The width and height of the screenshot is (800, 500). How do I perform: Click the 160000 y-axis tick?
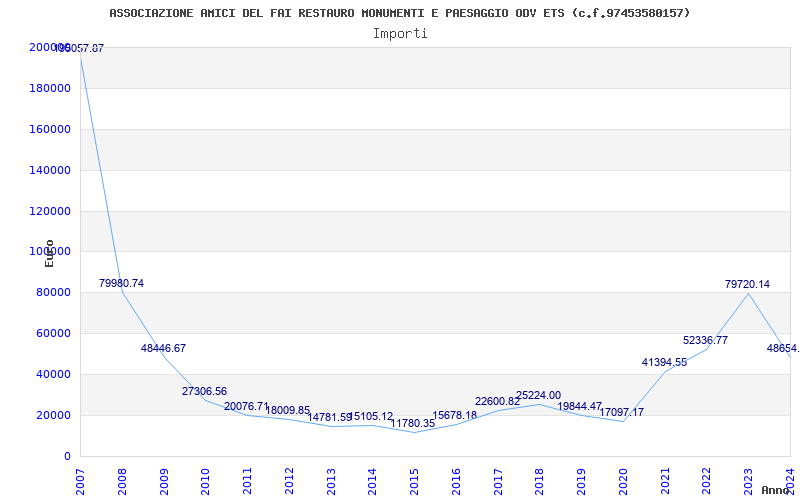point(50,130)
